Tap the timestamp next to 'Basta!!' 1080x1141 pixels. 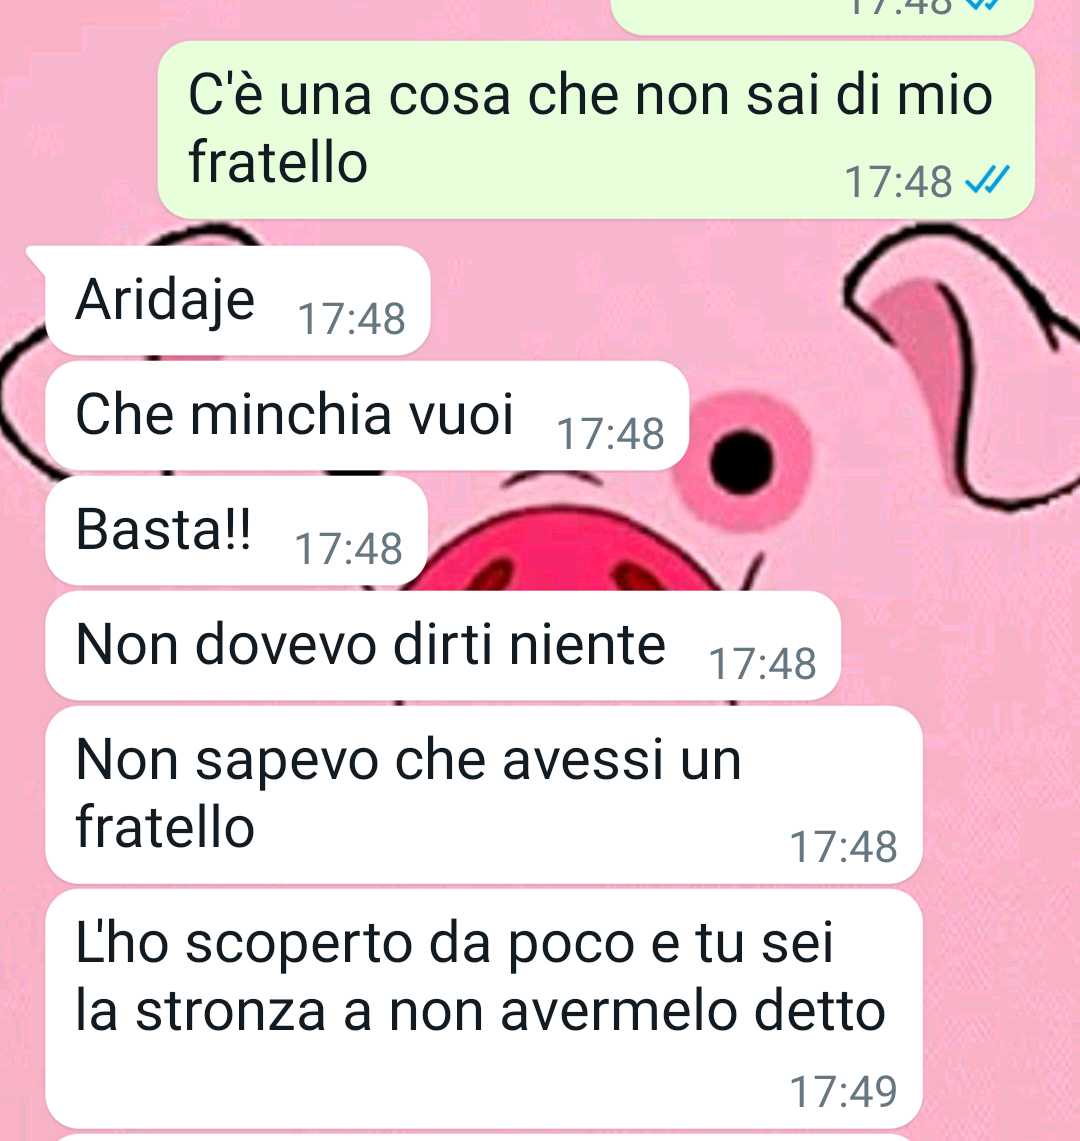(x=349, y=549)
